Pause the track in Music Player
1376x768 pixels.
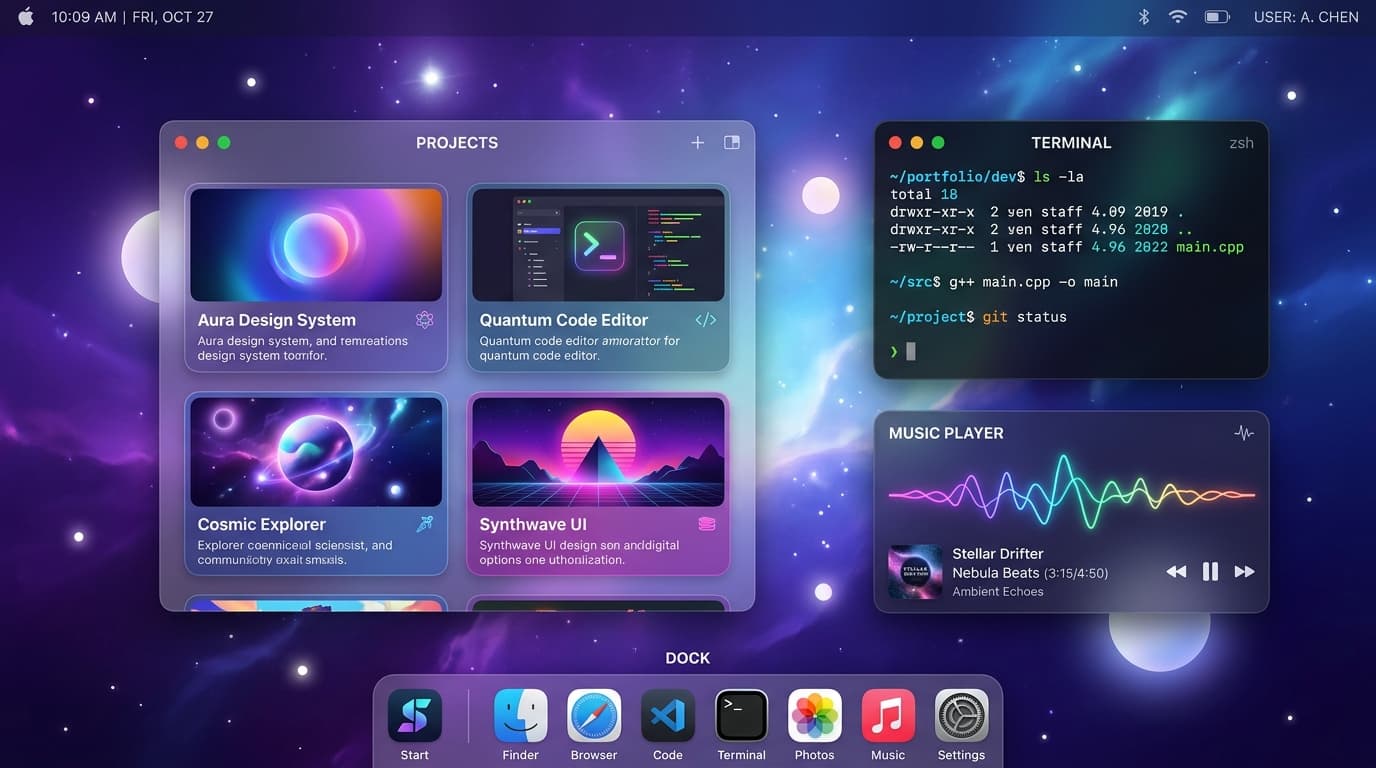click(1210, 571)
